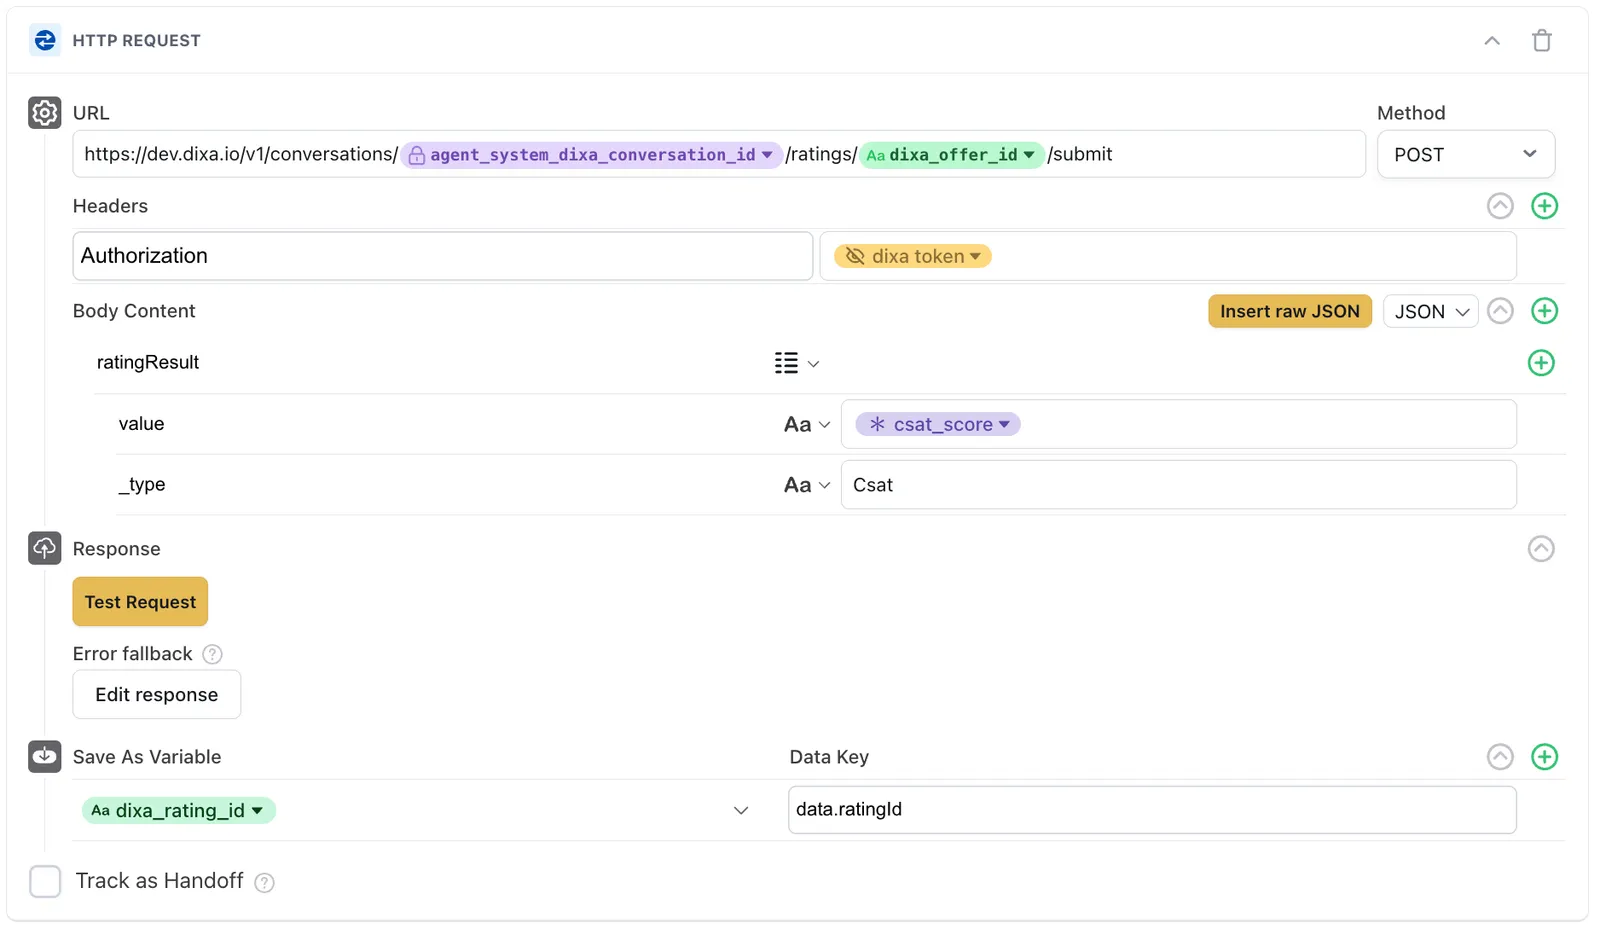Collapse the Save As Variable section
Viewport: 1600px width, 935px height.
(1500, 757)
